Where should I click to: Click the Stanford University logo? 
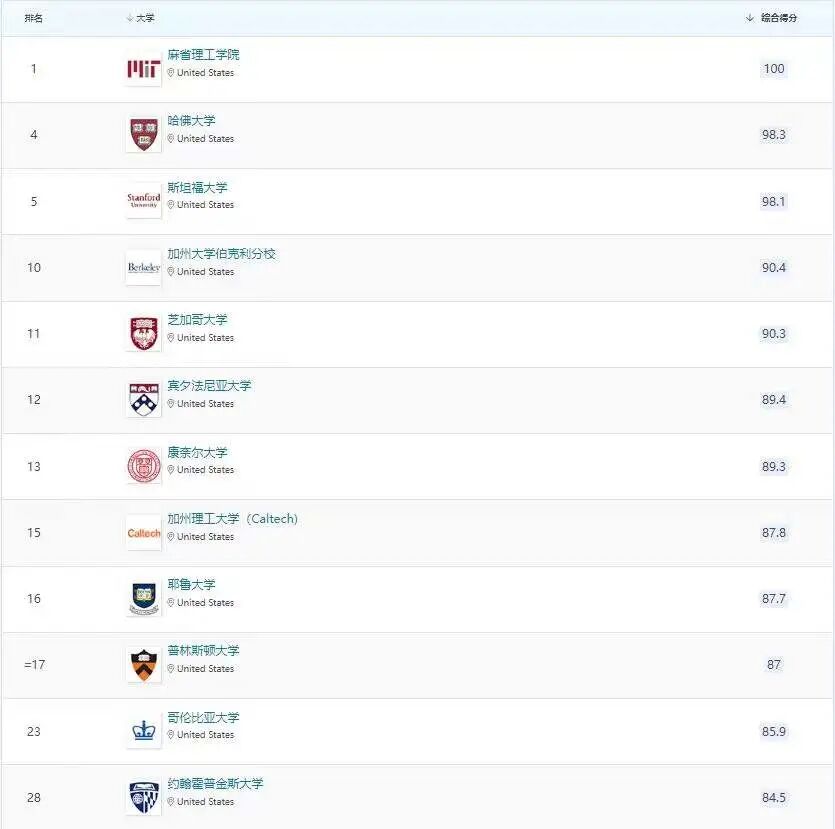pyautogui.click(x=143, y=201)
